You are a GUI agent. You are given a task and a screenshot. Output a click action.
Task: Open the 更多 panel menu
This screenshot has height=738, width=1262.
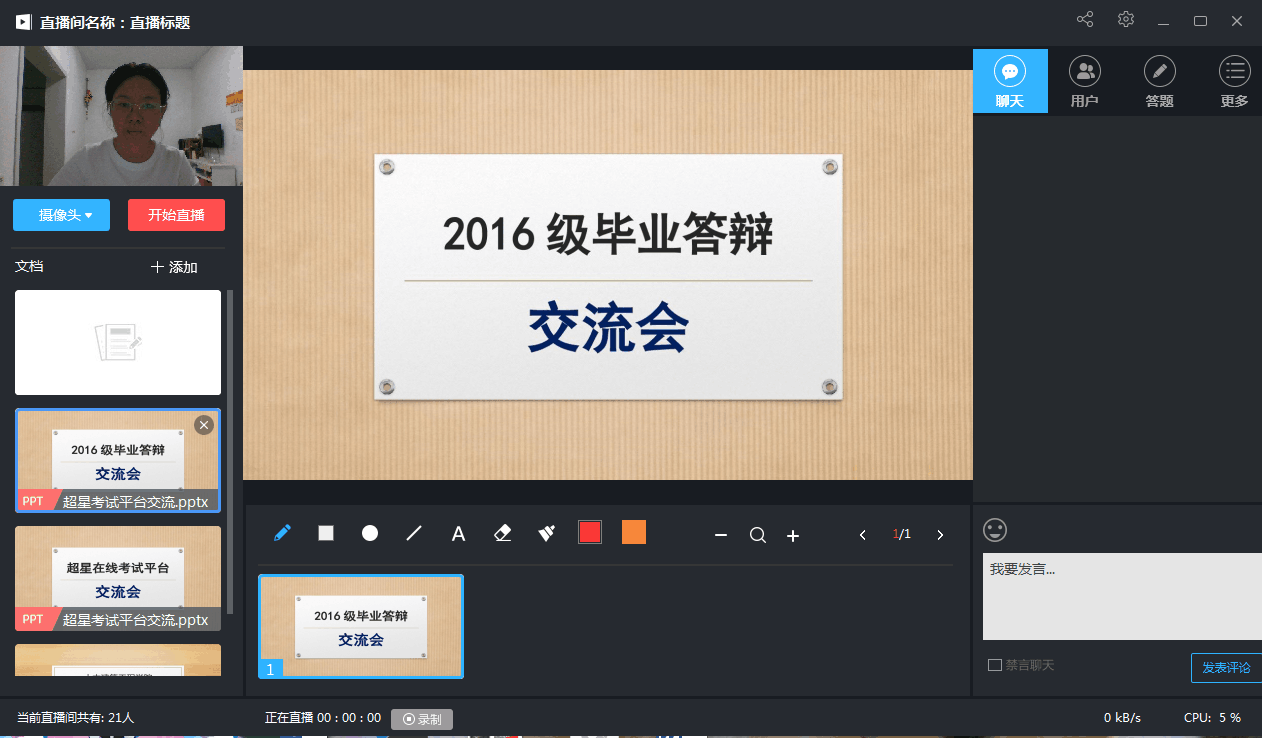1235,81
